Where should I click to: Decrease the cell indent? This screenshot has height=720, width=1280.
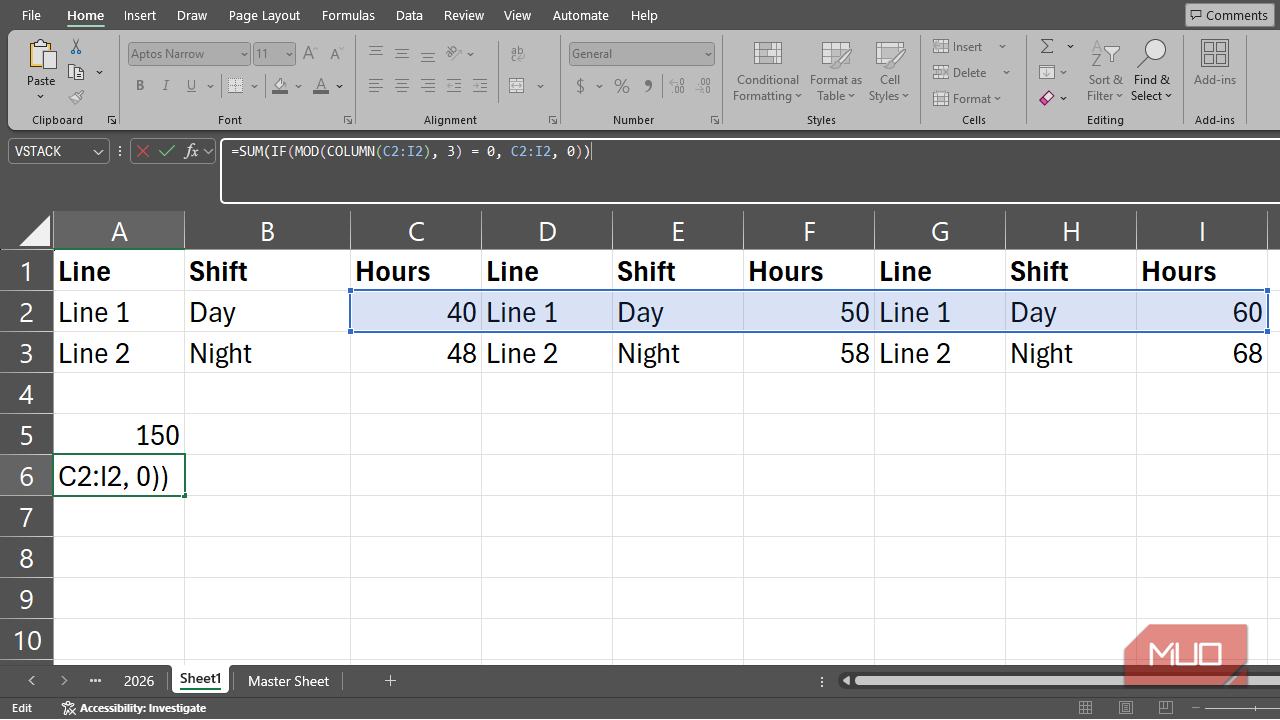coord(455,86)
